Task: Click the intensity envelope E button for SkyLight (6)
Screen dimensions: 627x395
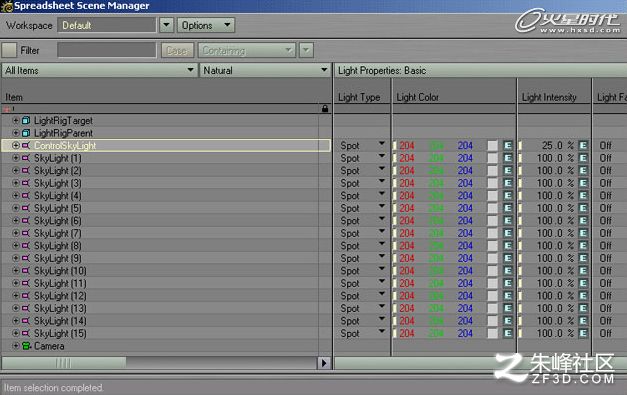Action: pyautogui.click(x=583, y=221)
